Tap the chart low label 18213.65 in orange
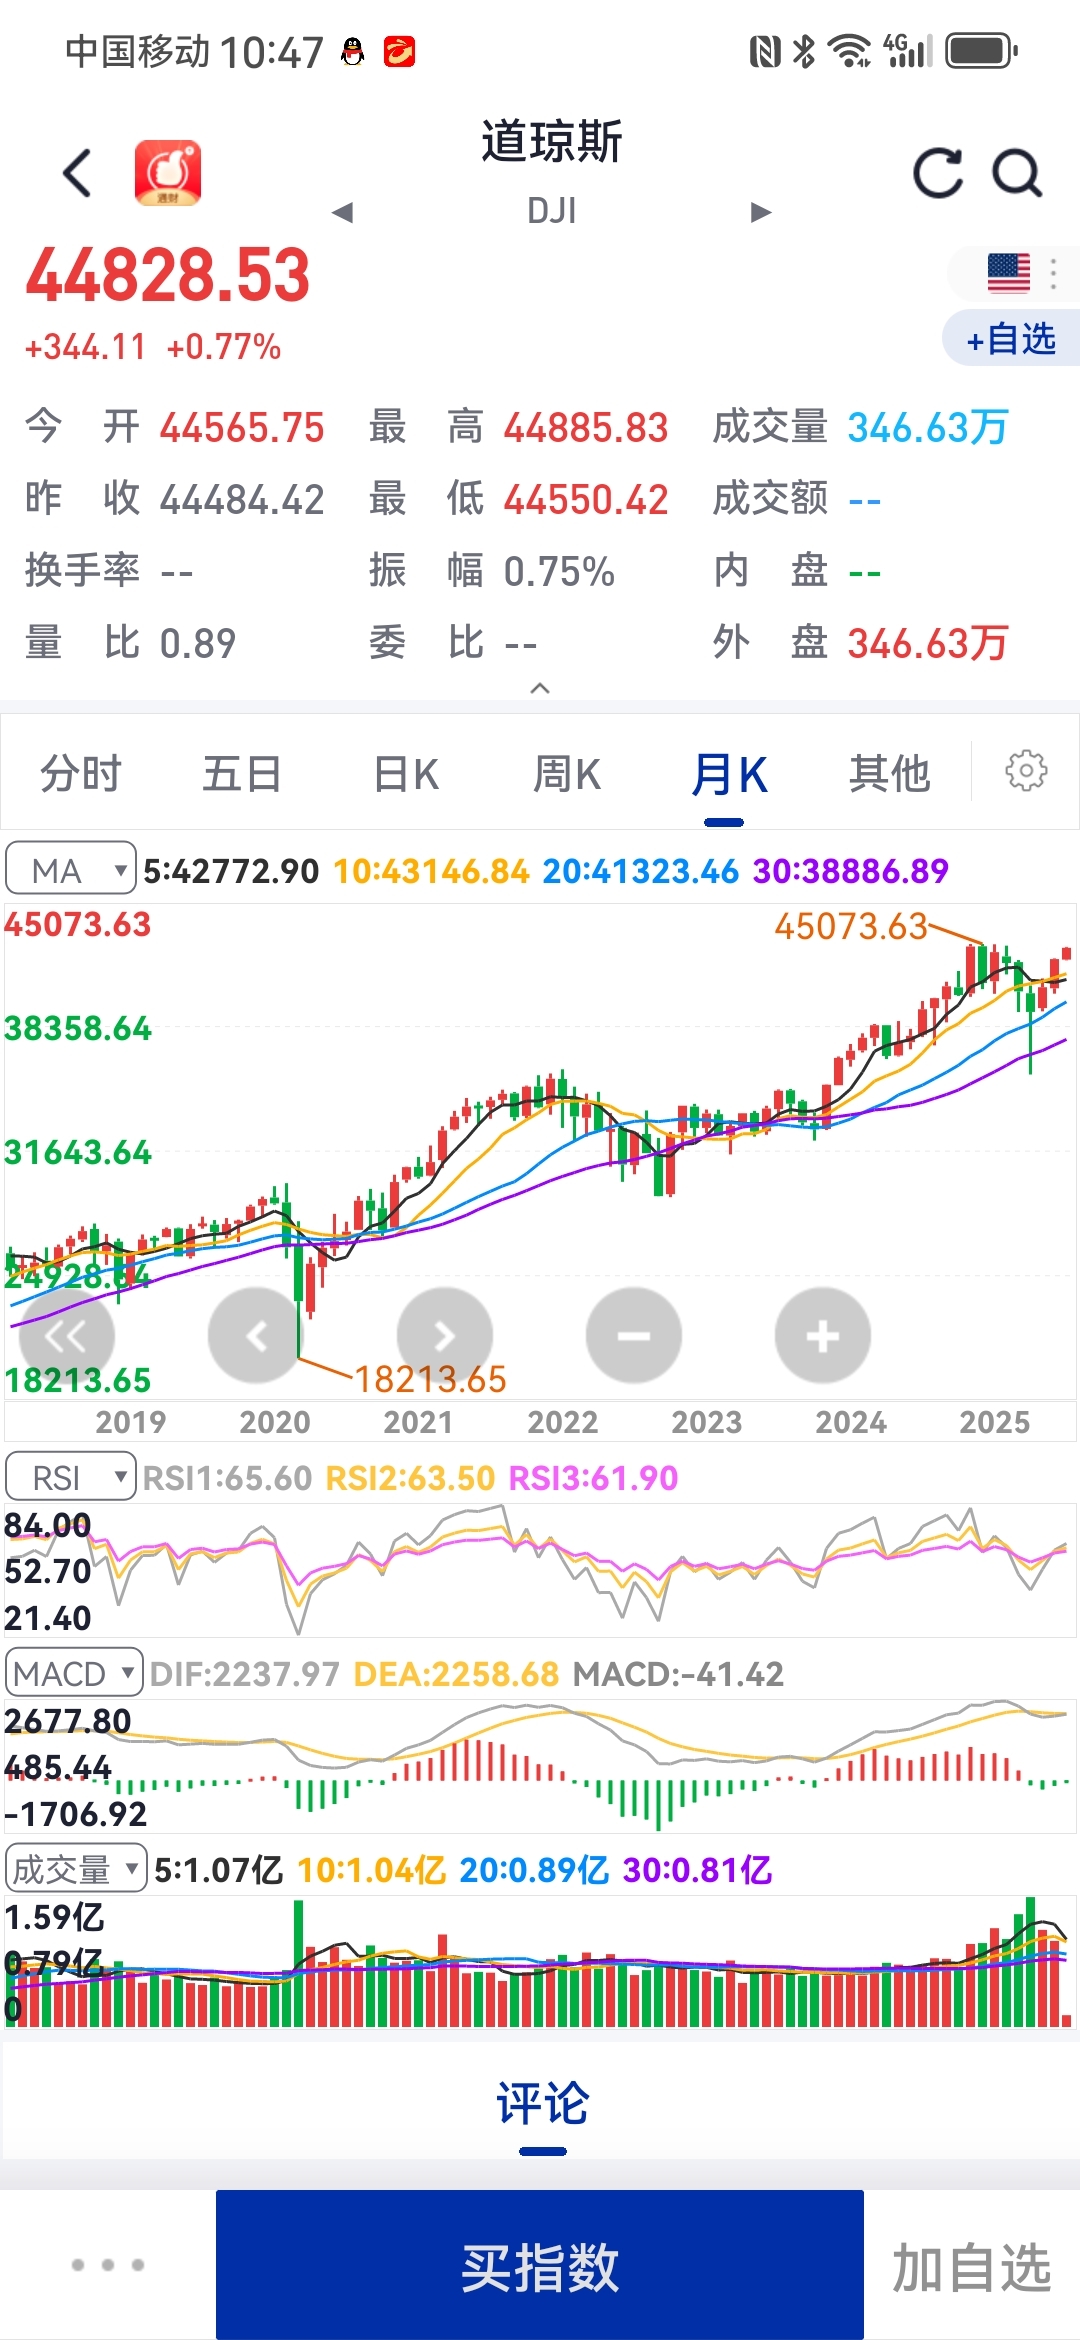 431,1380
